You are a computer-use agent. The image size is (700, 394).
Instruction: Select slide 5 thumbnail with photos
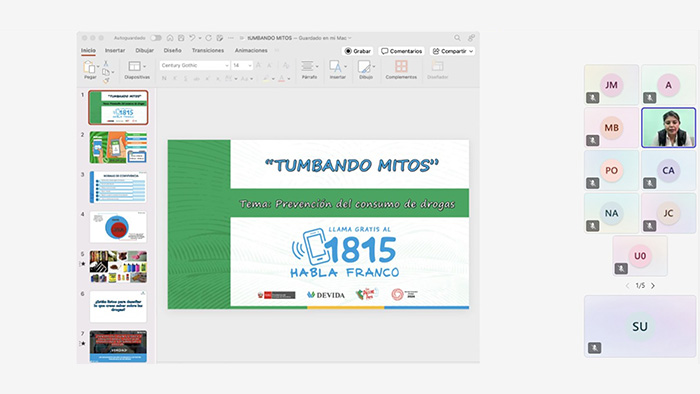[x=118, y=266]
